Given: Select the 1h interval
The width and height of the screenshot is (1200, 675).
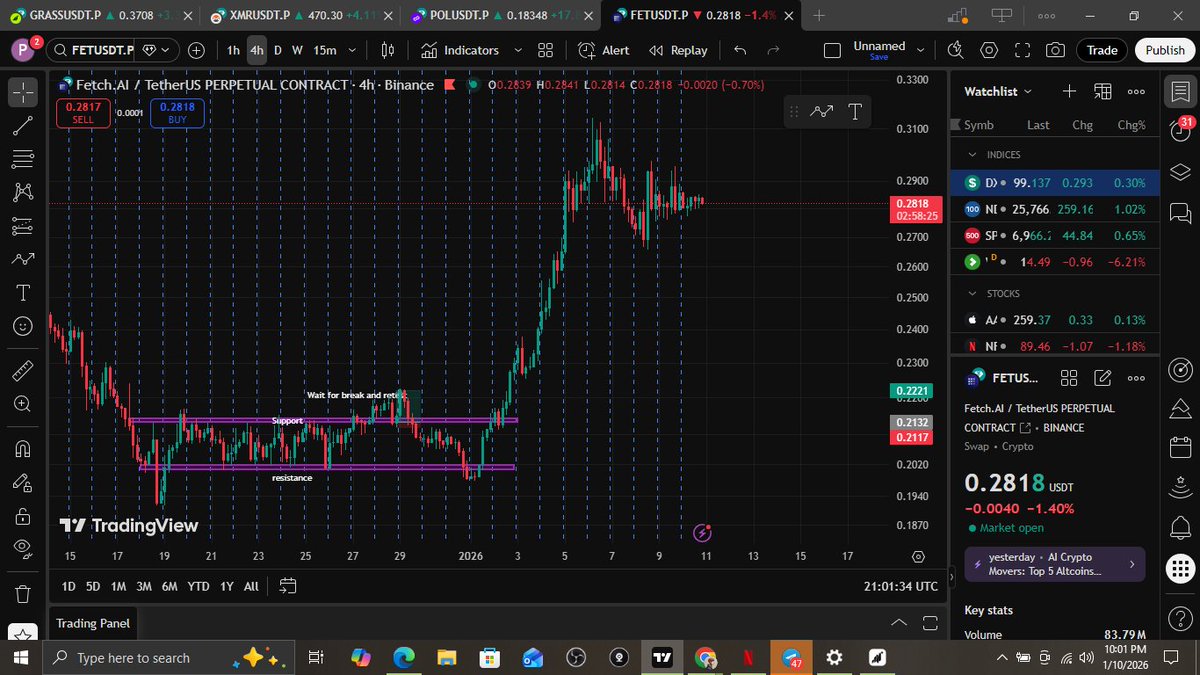Looking at the screenshot, I should (233, 50).
